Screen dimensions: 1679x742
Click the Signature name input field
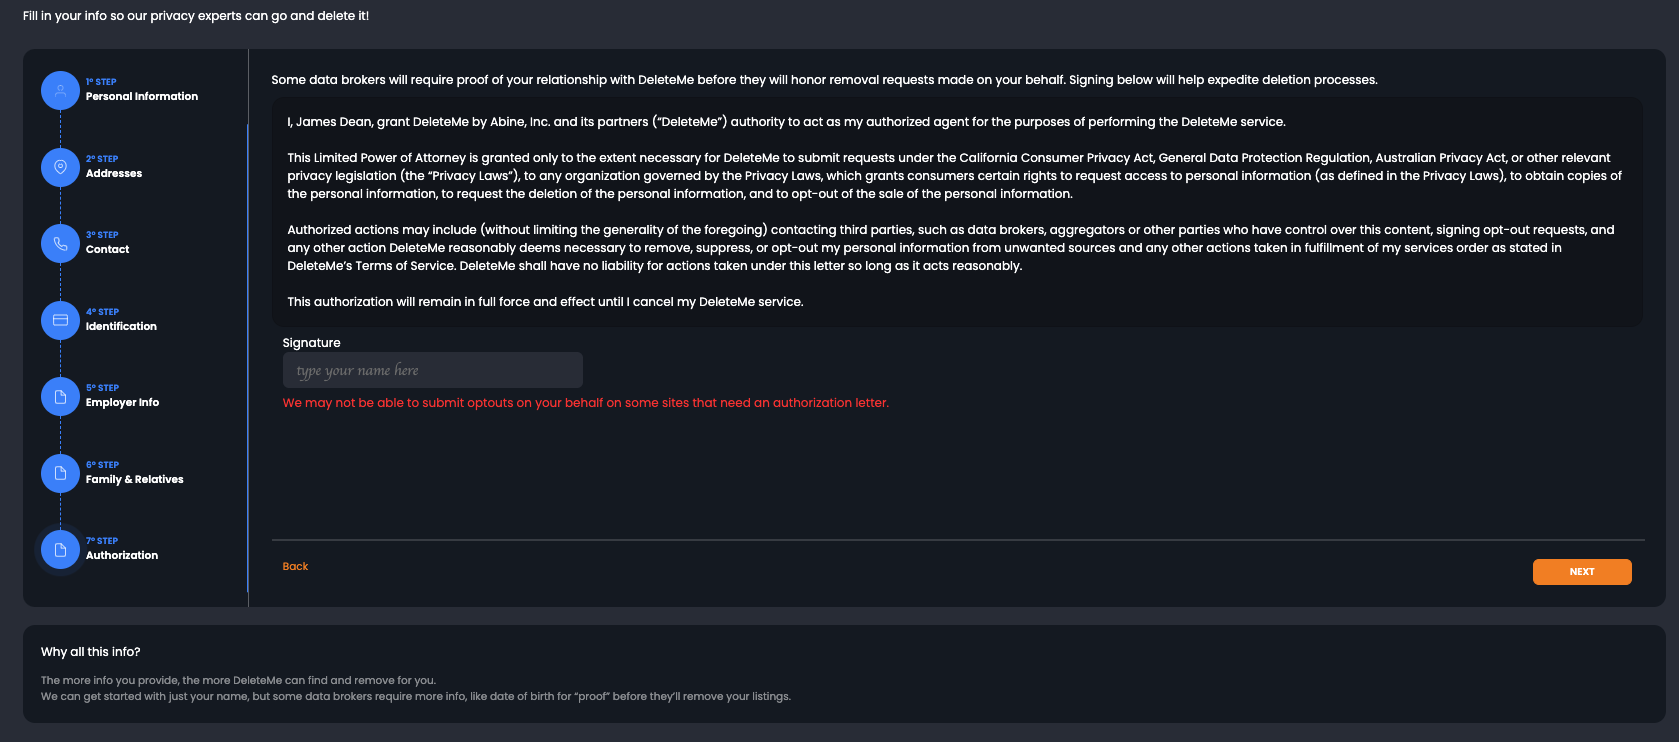tap(433, 370)
